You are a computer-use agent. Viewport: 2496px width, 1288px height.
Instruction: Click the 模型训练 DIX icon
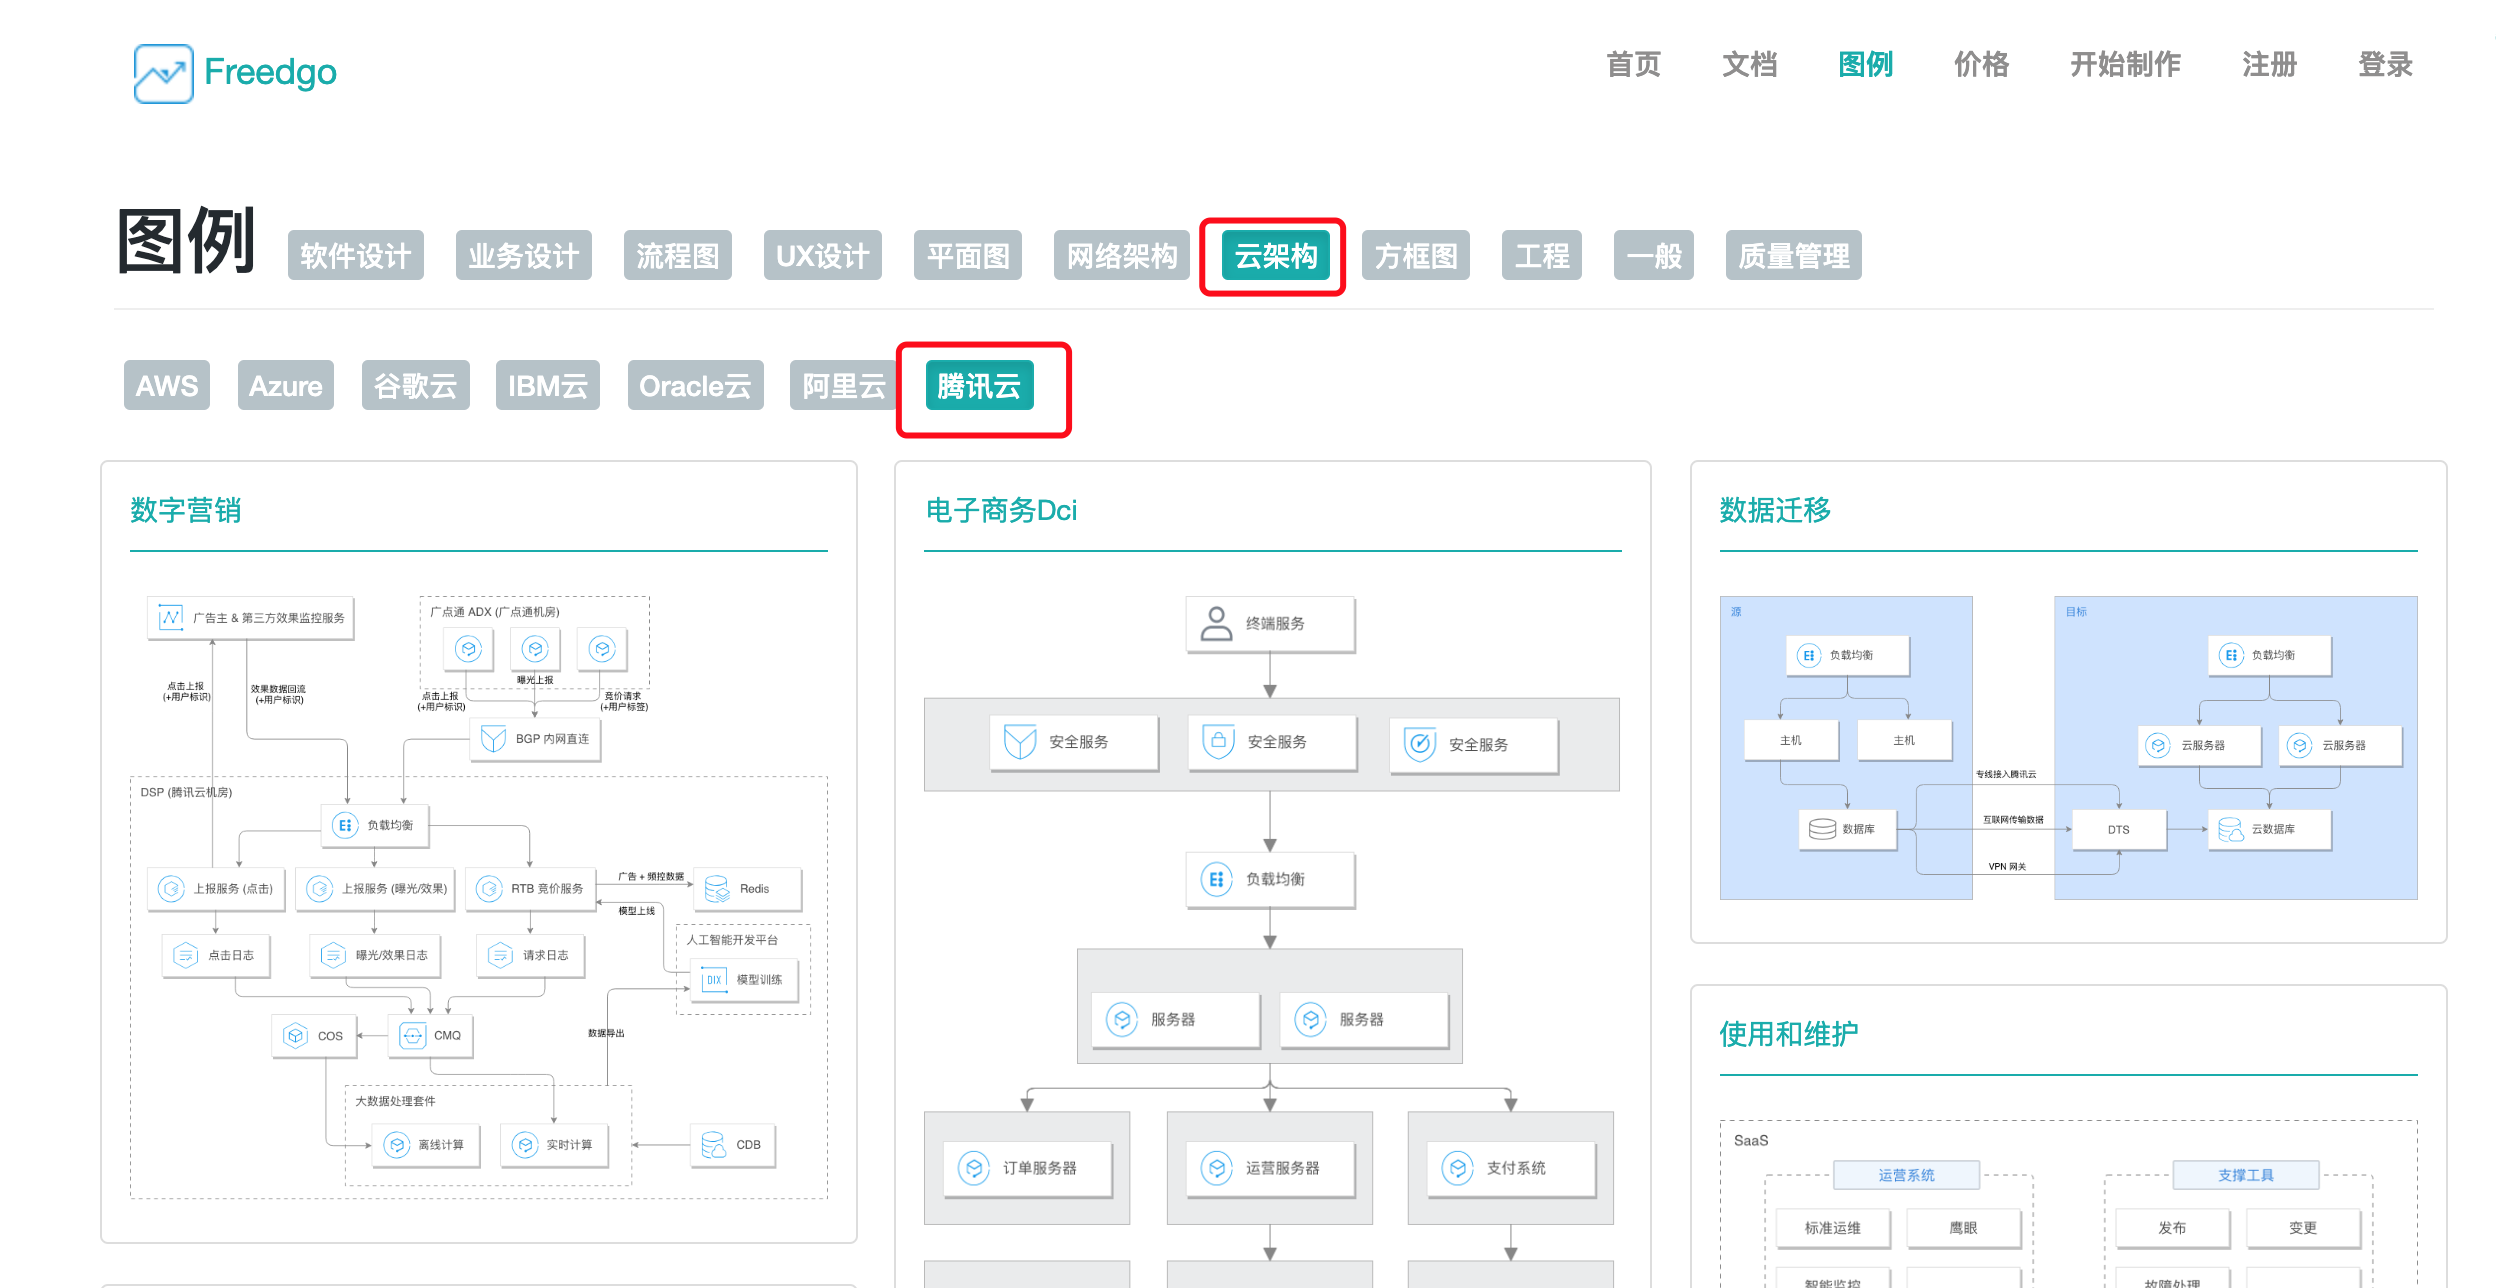point(713,980)
